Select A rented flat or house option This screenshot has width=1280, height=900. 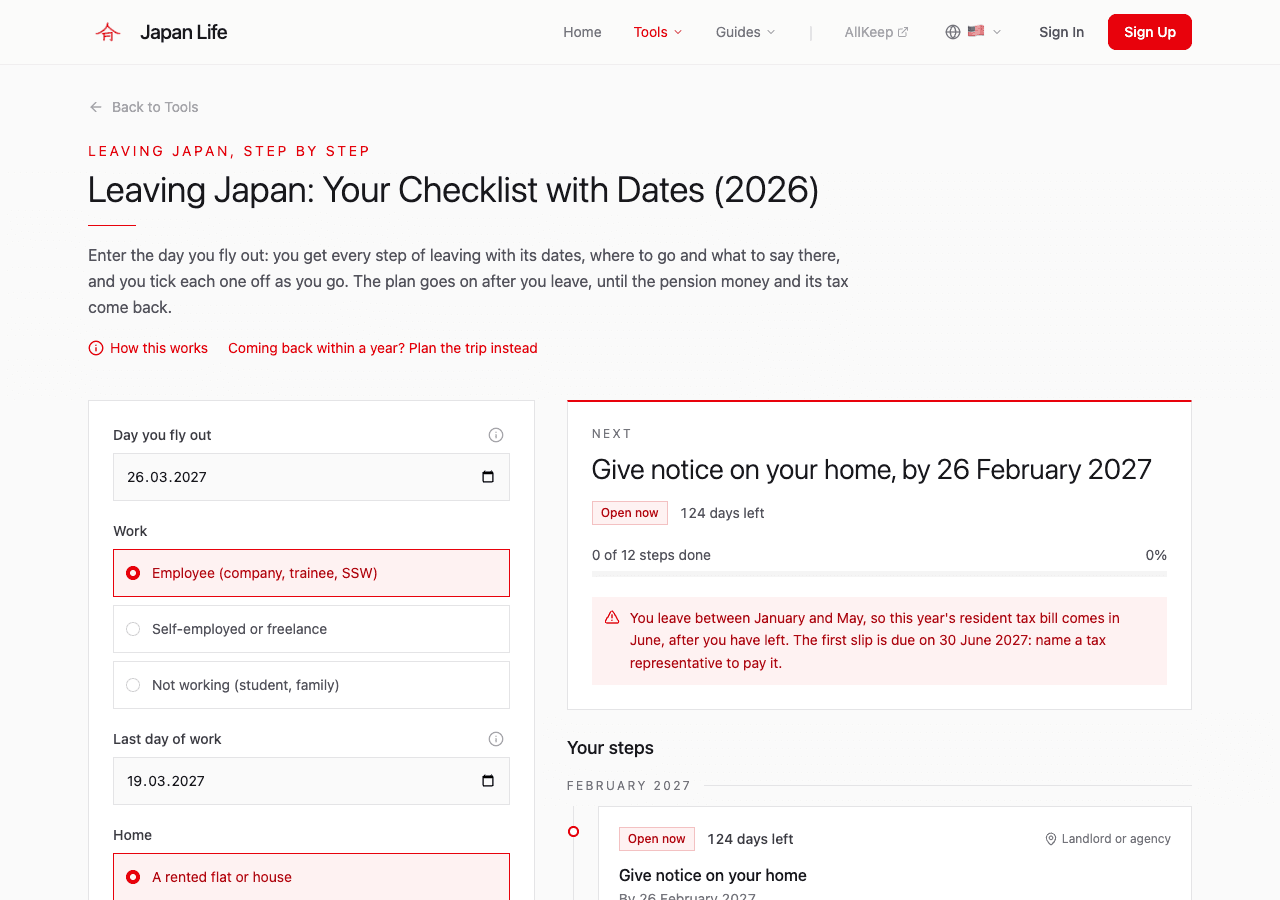311,877
